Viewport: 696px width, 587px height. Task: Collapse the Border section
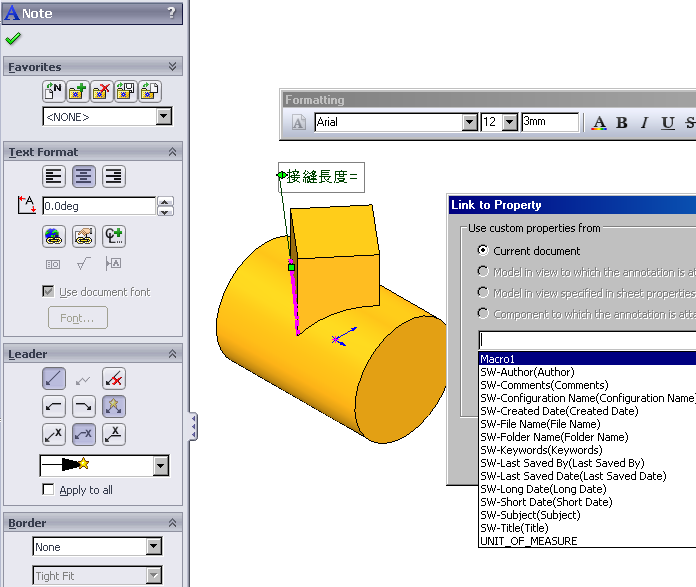coord(173,523)
